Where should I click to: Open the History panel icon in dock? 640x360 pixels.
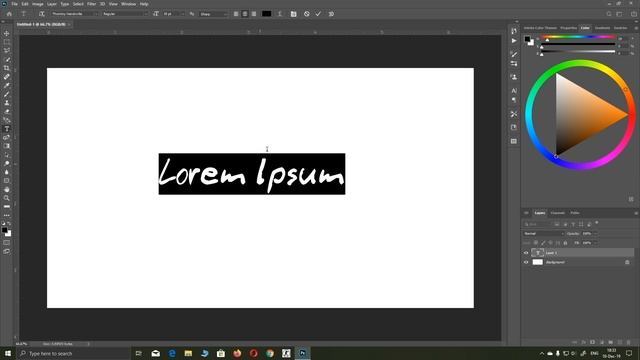click(x=514, y=31)
